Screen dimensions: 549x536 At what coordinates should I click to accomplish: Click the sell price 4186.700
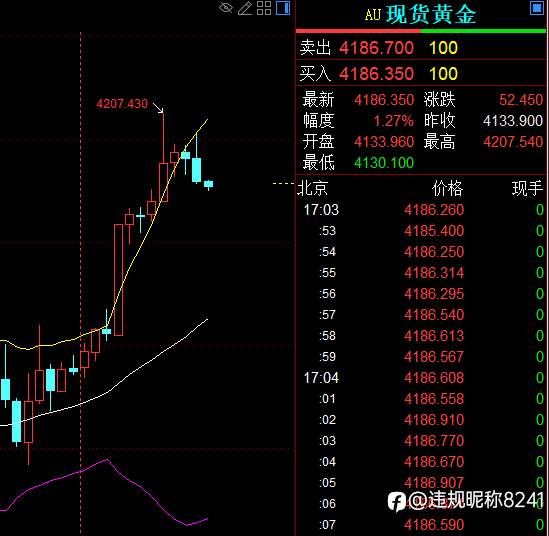(376, 48)
